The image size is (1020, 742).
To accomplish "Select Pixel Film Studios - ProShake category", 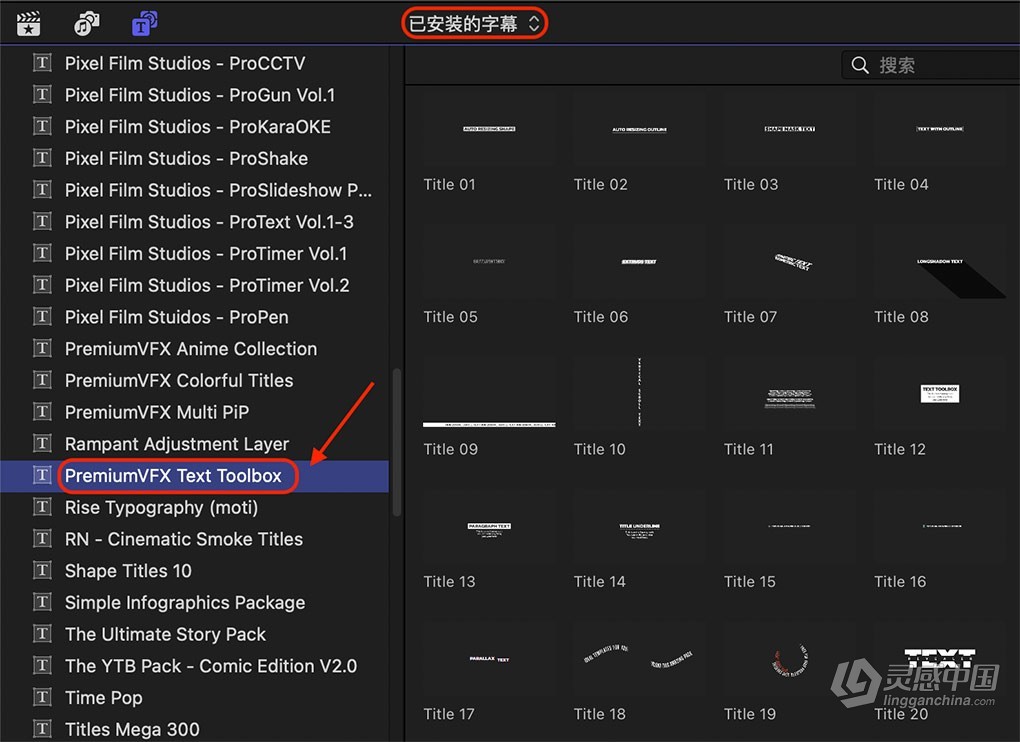I will (195, 159).
